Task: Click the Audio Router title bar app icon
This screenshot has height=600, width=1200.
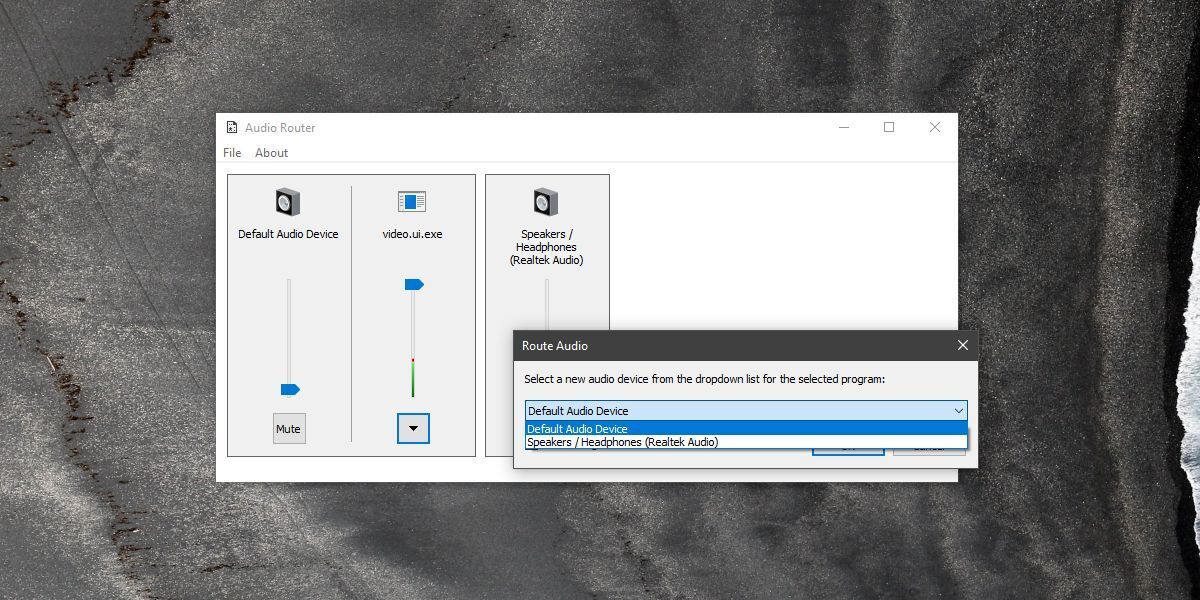Action: click(231, 128)
